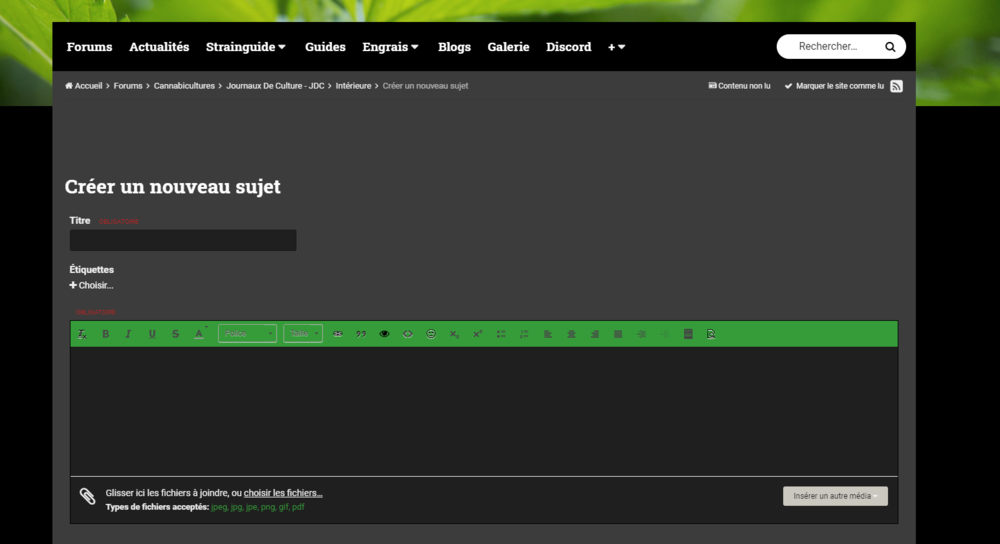Open Contenu non lu

pos(739,85)
